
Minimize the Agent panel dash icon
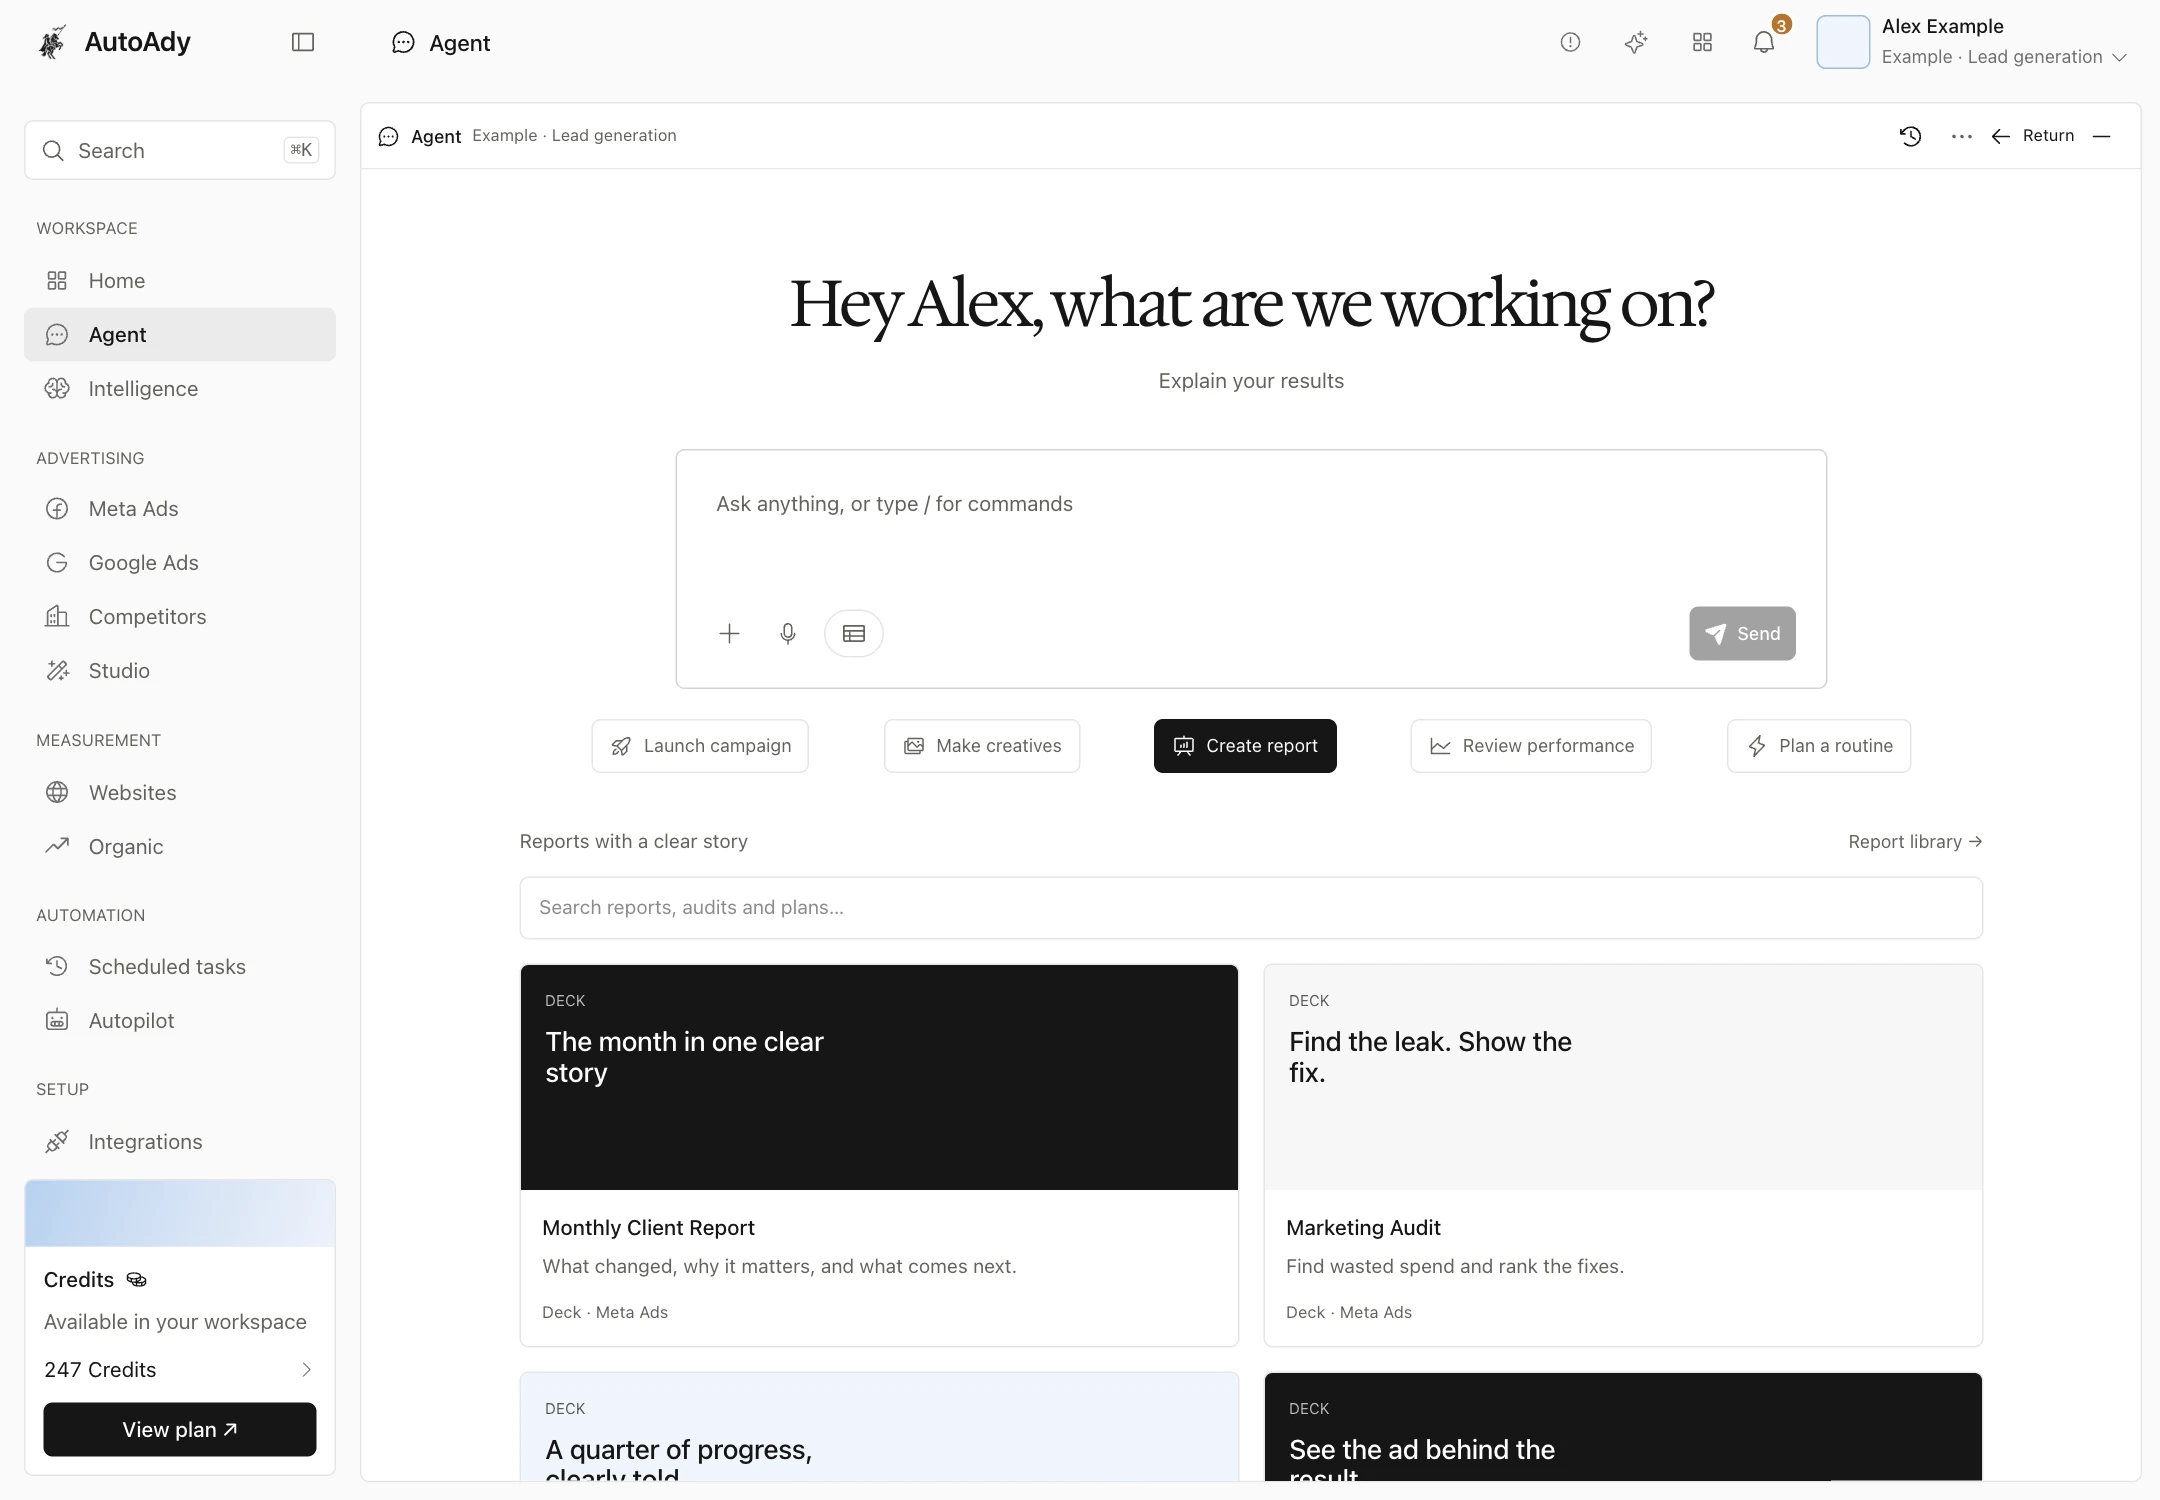[2102, 136]
